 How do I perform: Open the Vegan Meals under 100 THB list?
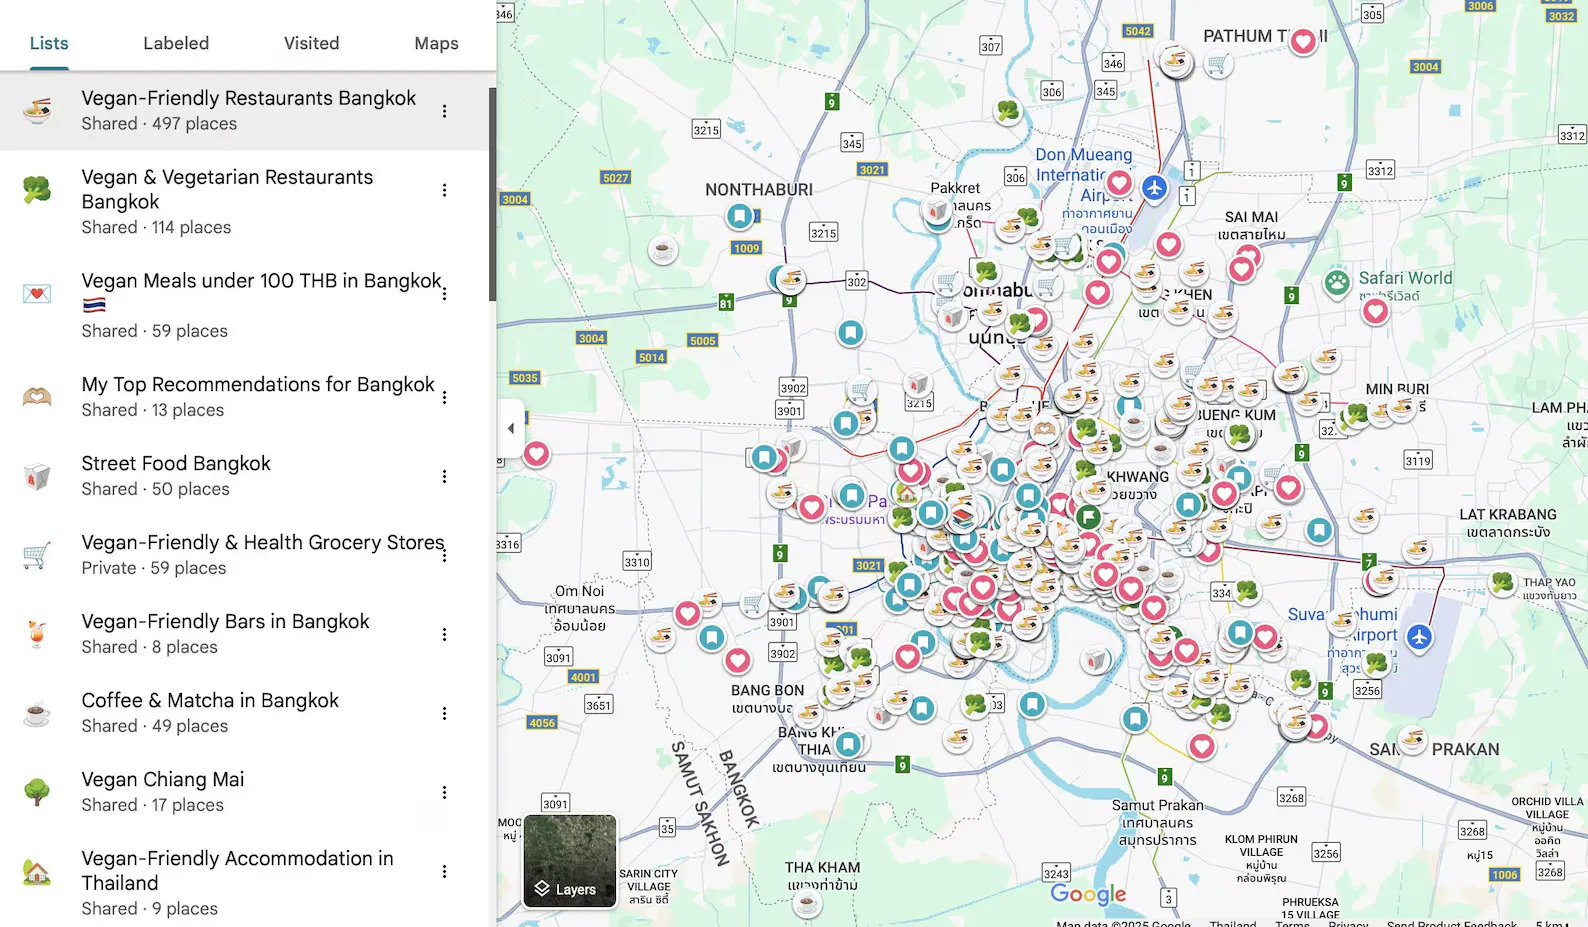pyautogui.click(x=244, y=306)
